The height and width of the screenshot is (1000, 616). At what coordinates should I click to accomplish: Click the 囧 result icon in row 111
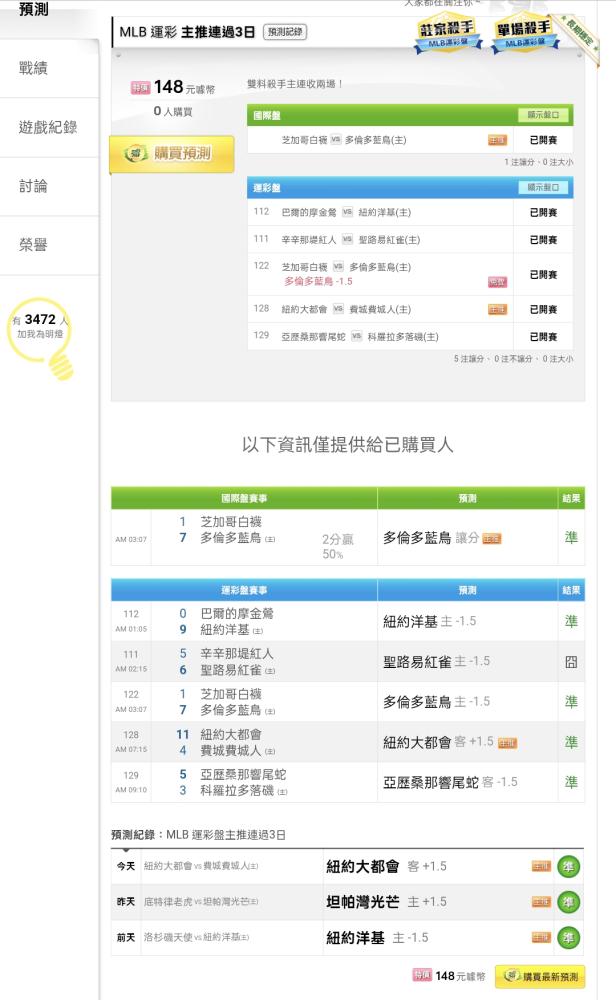(571, 662)
